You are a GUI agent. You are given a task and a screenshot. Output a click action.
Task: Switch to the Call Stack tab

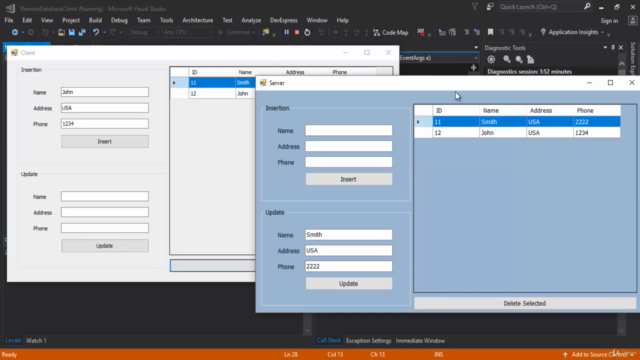click(x=329, y=340)
